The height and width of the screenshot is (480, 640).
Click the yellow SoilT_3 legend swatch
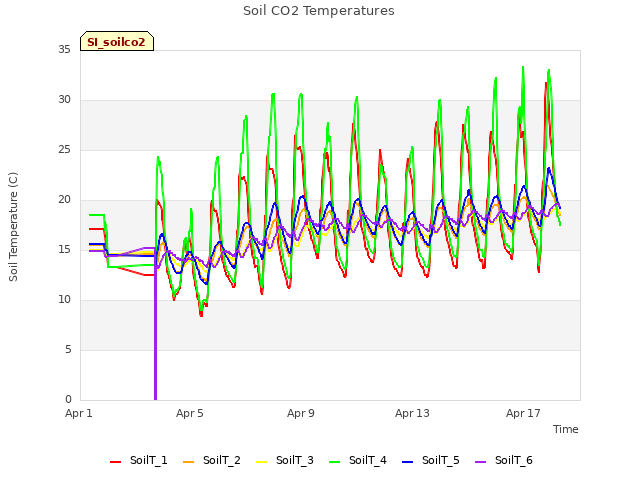pos(262,462)
